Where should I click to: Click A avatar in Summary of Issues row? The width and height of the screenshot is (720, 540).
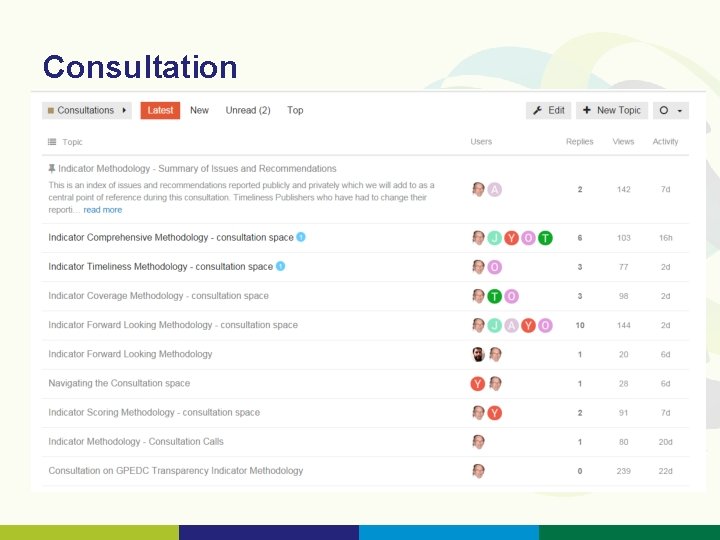pos(495,190)
